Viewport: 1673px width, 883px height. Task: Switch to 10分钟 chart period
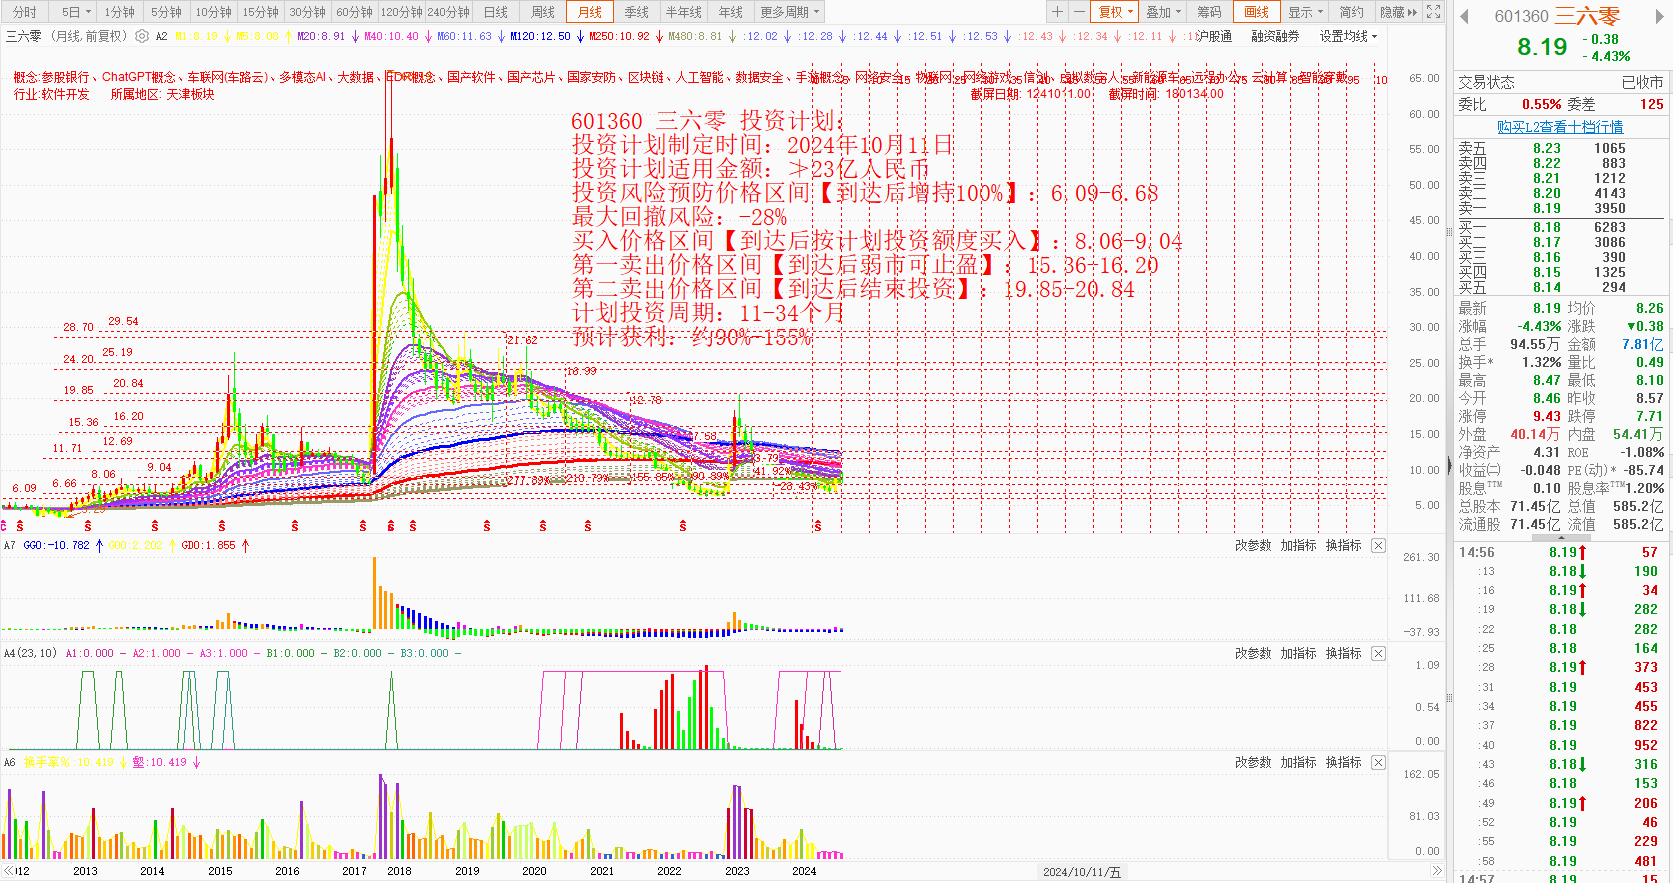click(213, 12)
